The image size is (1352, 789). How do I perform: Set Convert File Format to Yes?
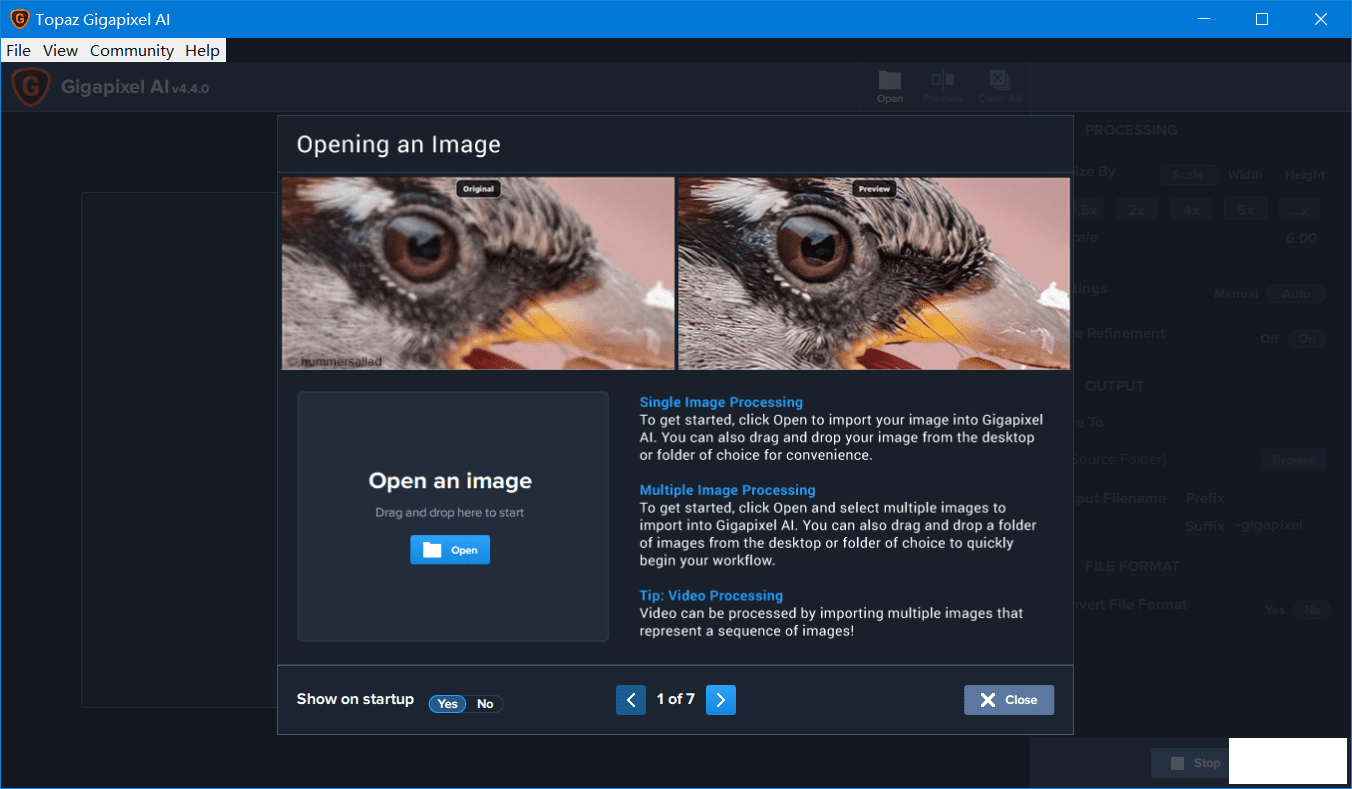point(1275,610)
